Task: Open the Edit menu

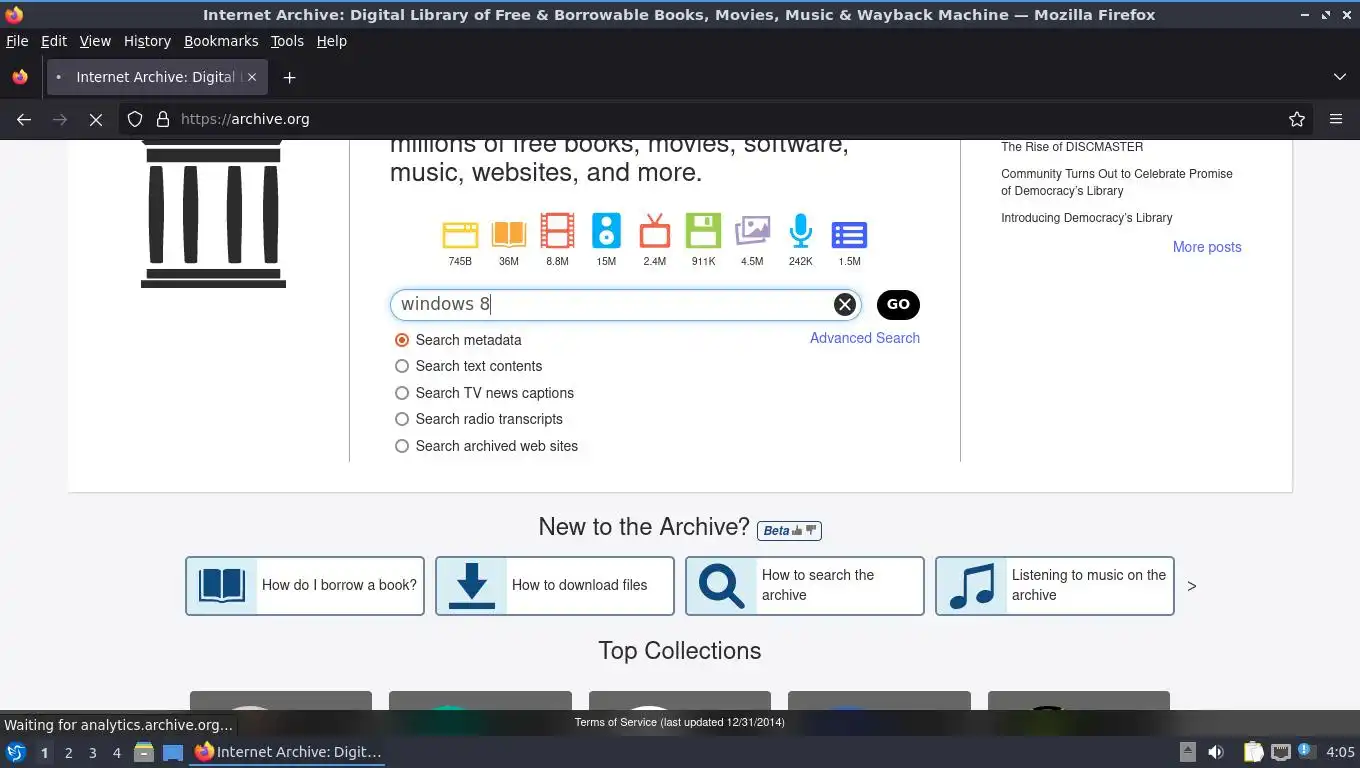Action: pyautogui.click(x=54, y=41)
